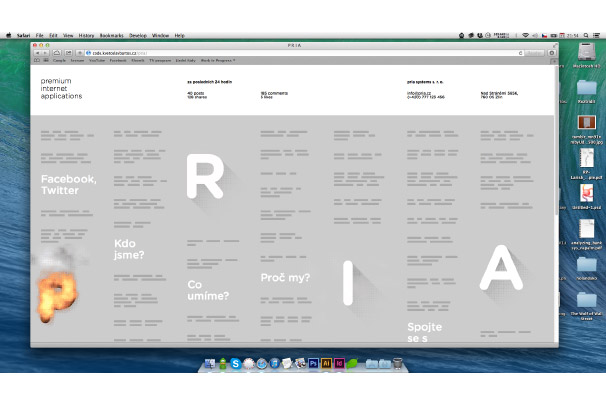Click the "Facebook, Twitter" heading link
Screen dimensions: 606x406
point(68,184)
